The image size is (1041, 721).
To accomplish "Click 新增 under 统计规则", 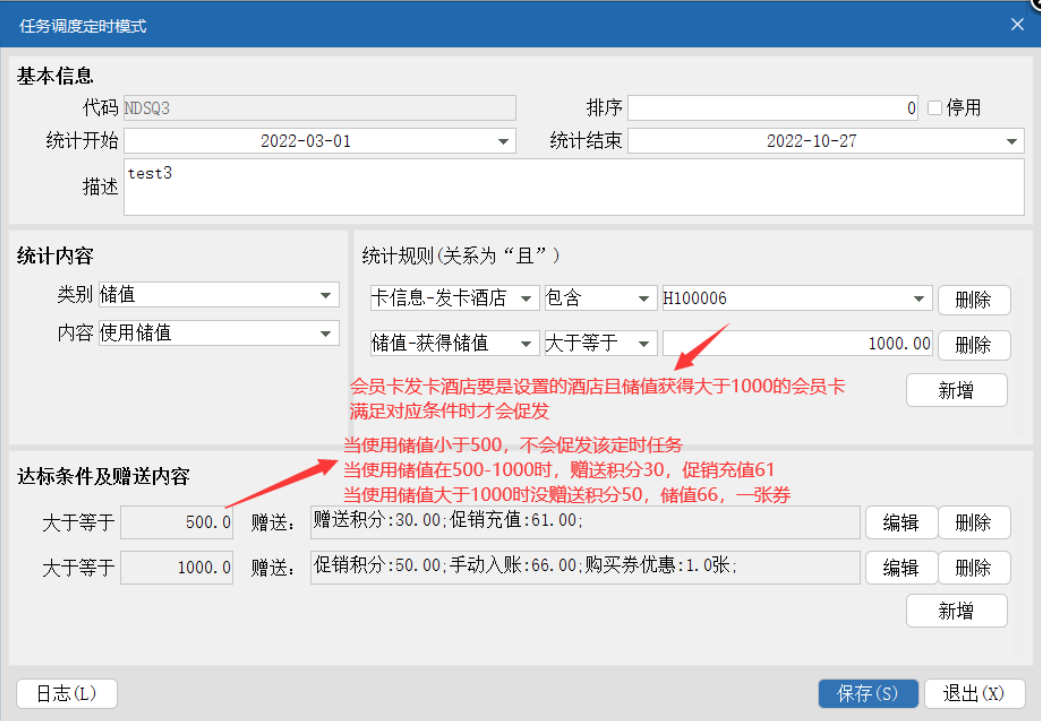I will click(x=956, y=391).
